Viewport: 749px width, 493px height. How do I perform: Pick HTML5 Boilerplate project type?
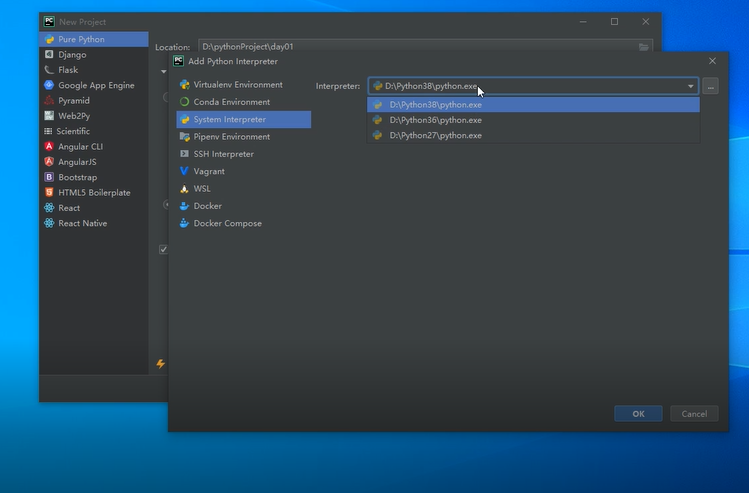(94, 192)
